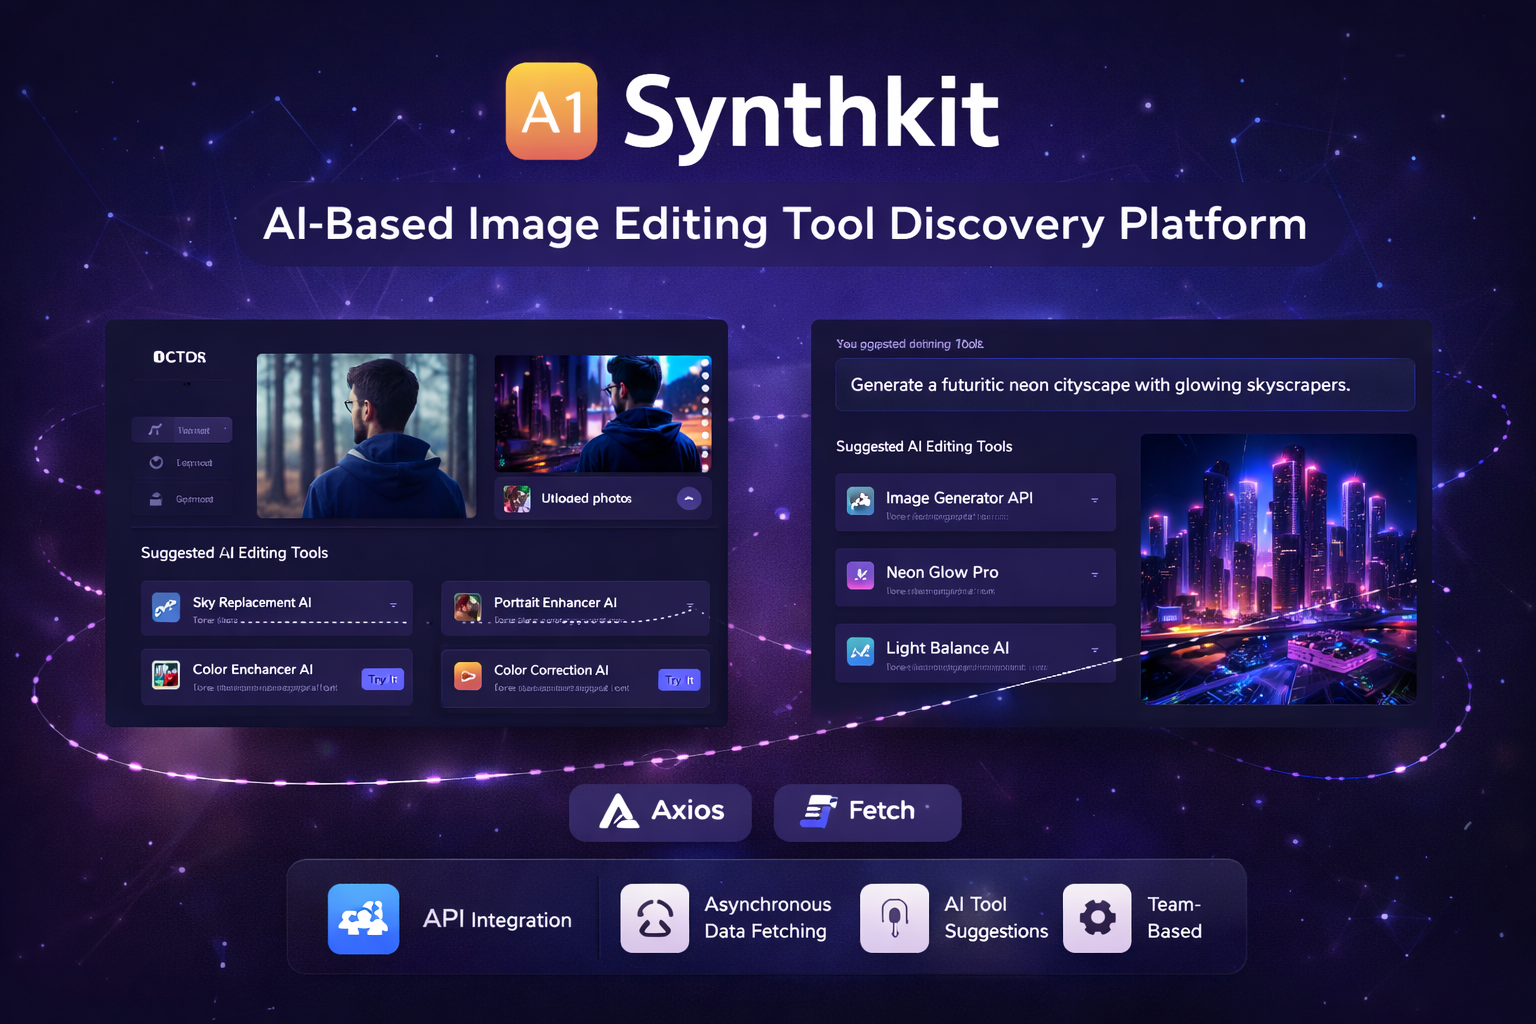The image size is (1536, 1024).
Task: Click the neon cityscape prompt input field
Action: click(x=1124, y=385)
